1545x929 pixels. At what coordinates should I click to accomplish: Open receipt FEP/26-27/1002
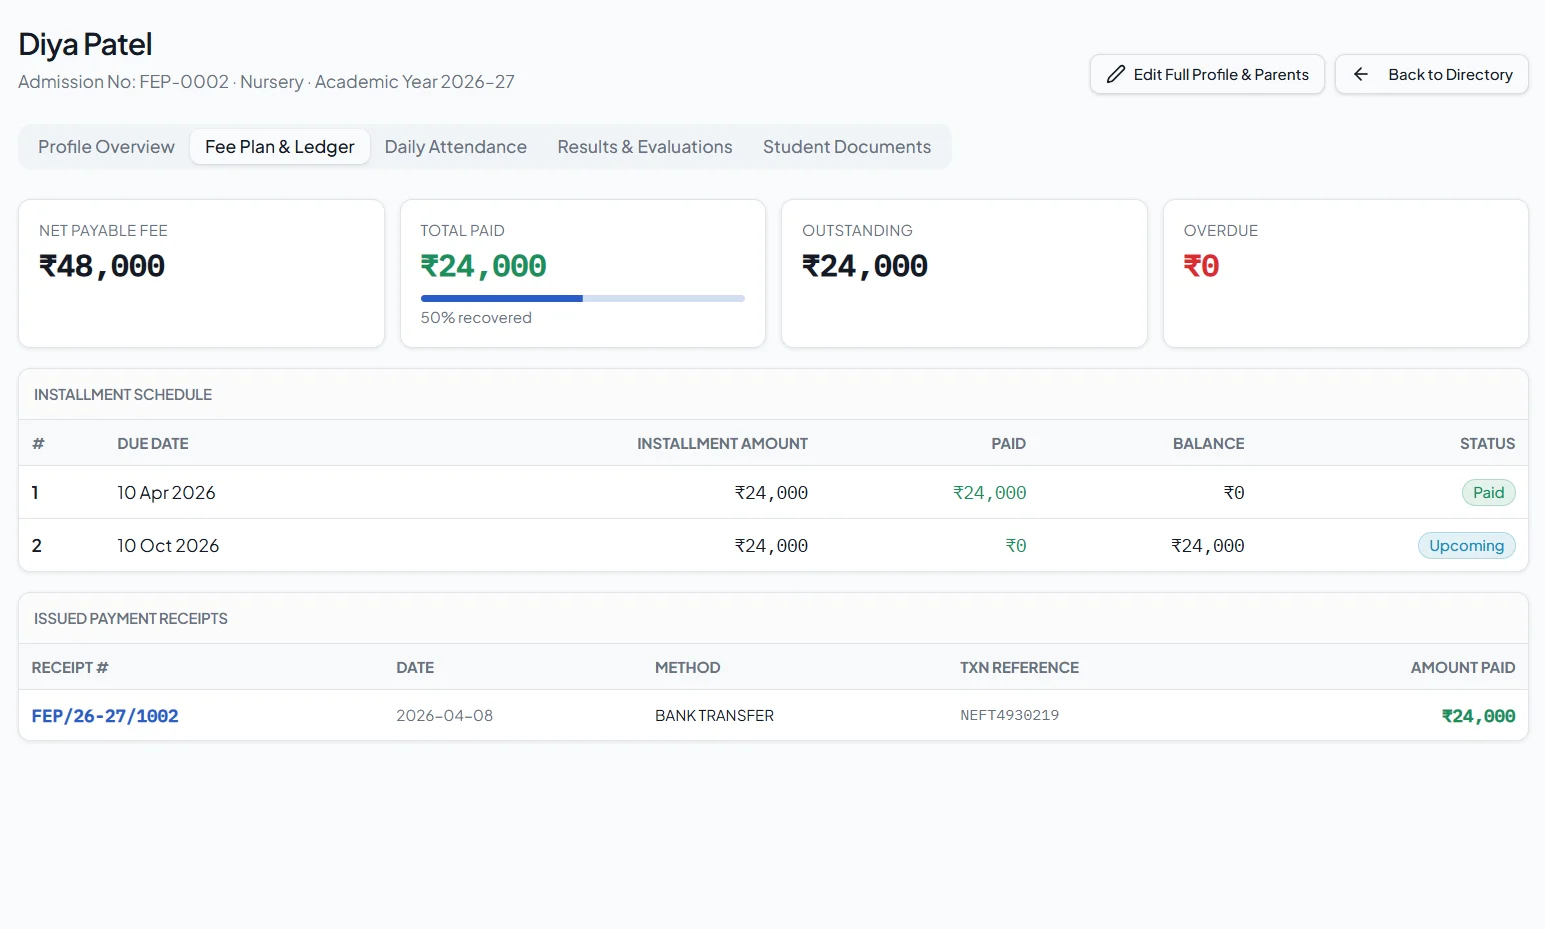point(105,716)
